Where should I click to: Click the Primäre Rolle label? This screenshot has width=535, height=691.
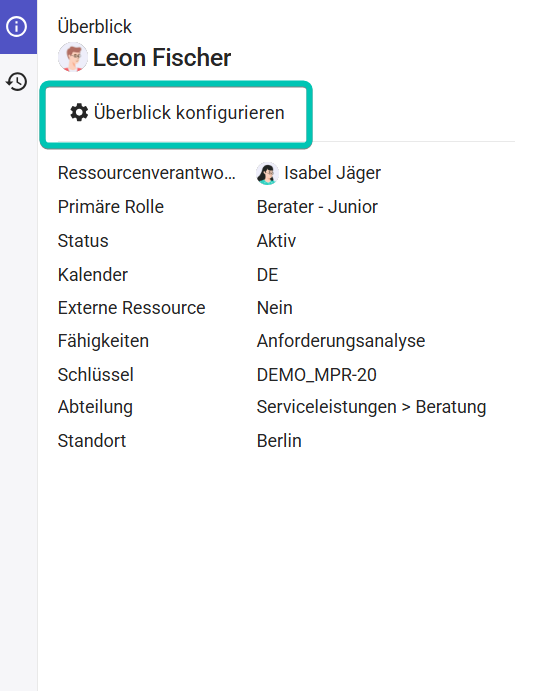click(111, 207)
